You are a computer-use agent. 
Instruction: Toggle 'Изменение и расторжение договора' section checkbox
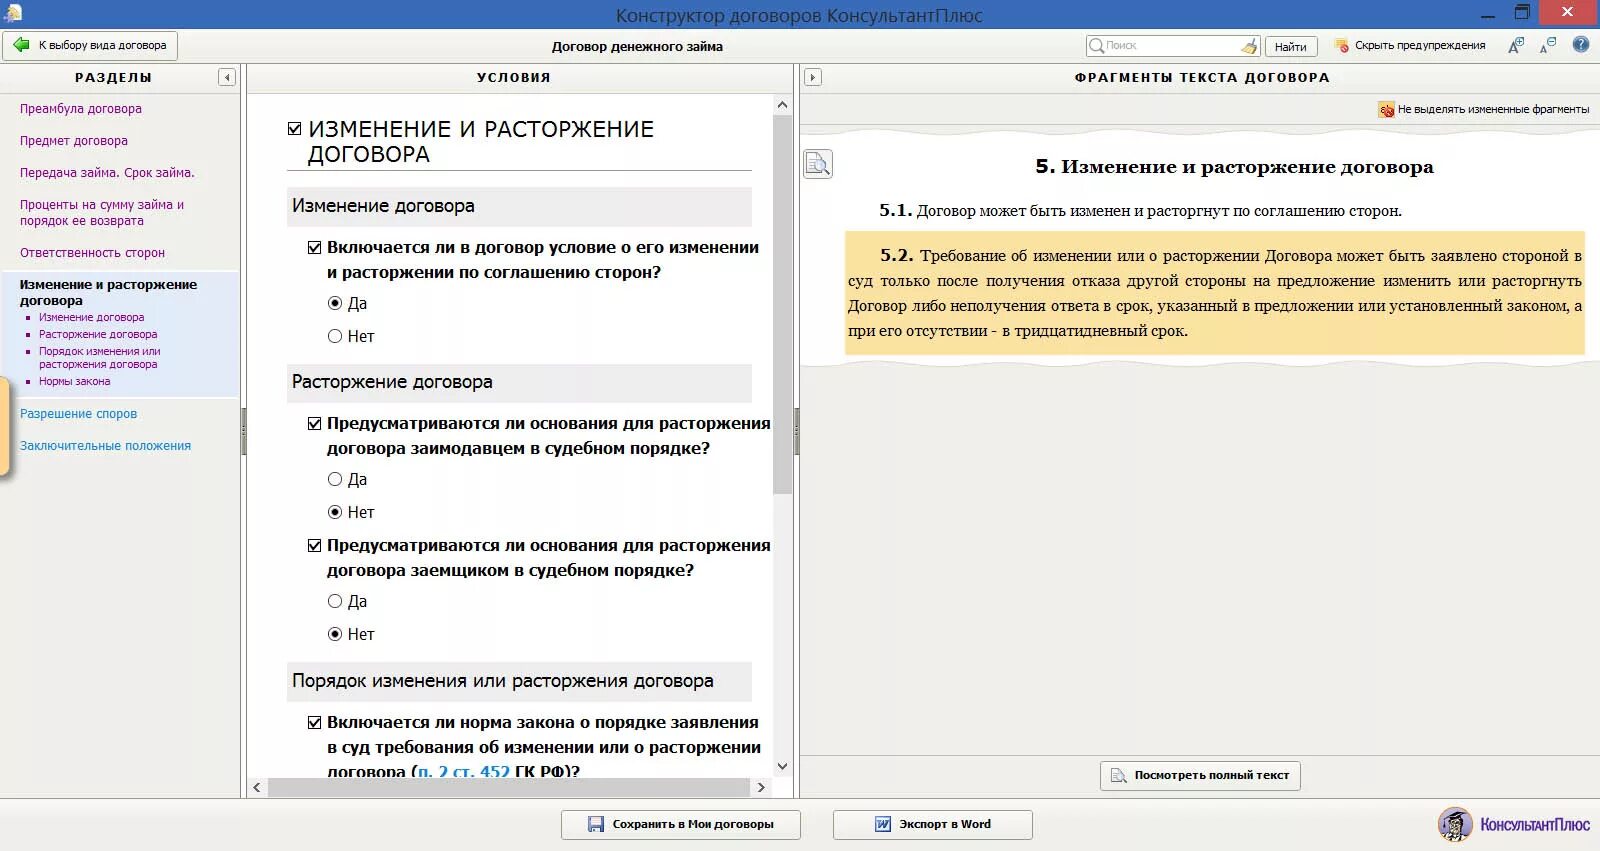(x=295, y=129)
